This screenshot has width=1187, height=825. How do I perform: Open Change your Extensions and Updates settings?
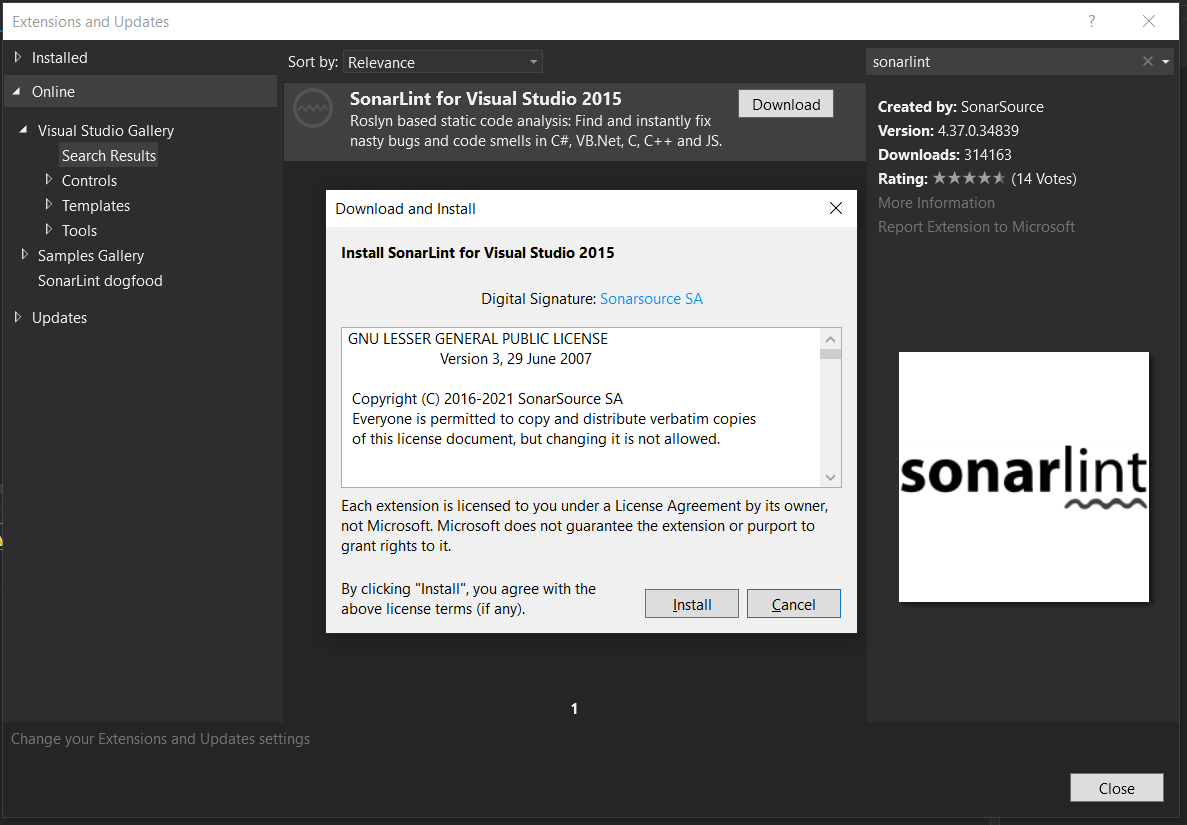160,739
